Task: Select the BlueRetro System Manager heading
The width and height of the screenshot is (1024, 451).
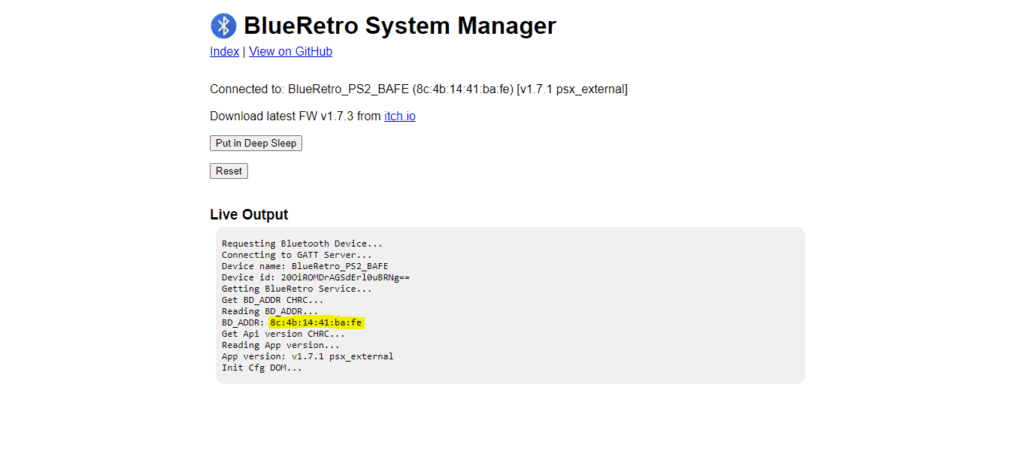Action: [400, 26]
